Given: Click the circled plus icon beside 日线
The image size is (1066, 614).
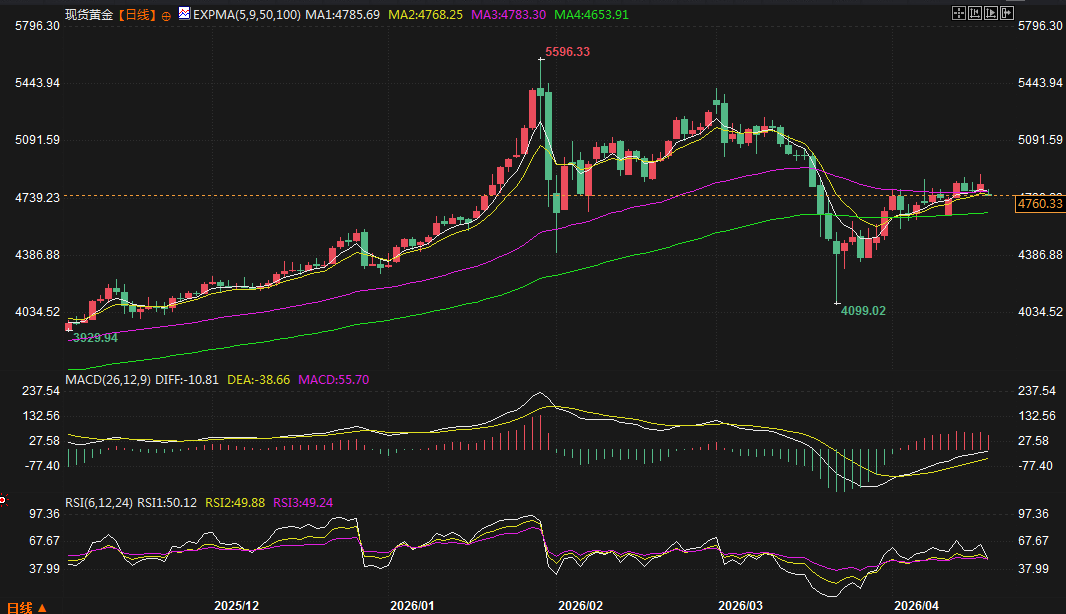Looking at the screenshot, I should point(166,17).
